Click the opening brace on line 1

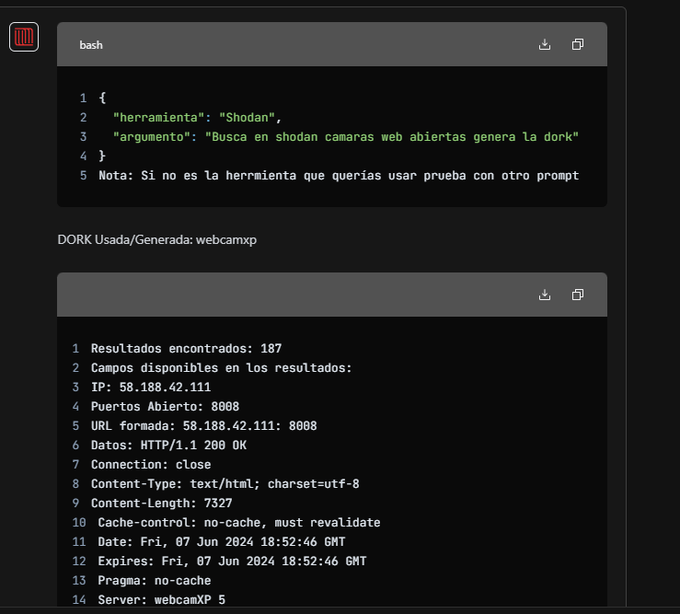coord(102,98)
